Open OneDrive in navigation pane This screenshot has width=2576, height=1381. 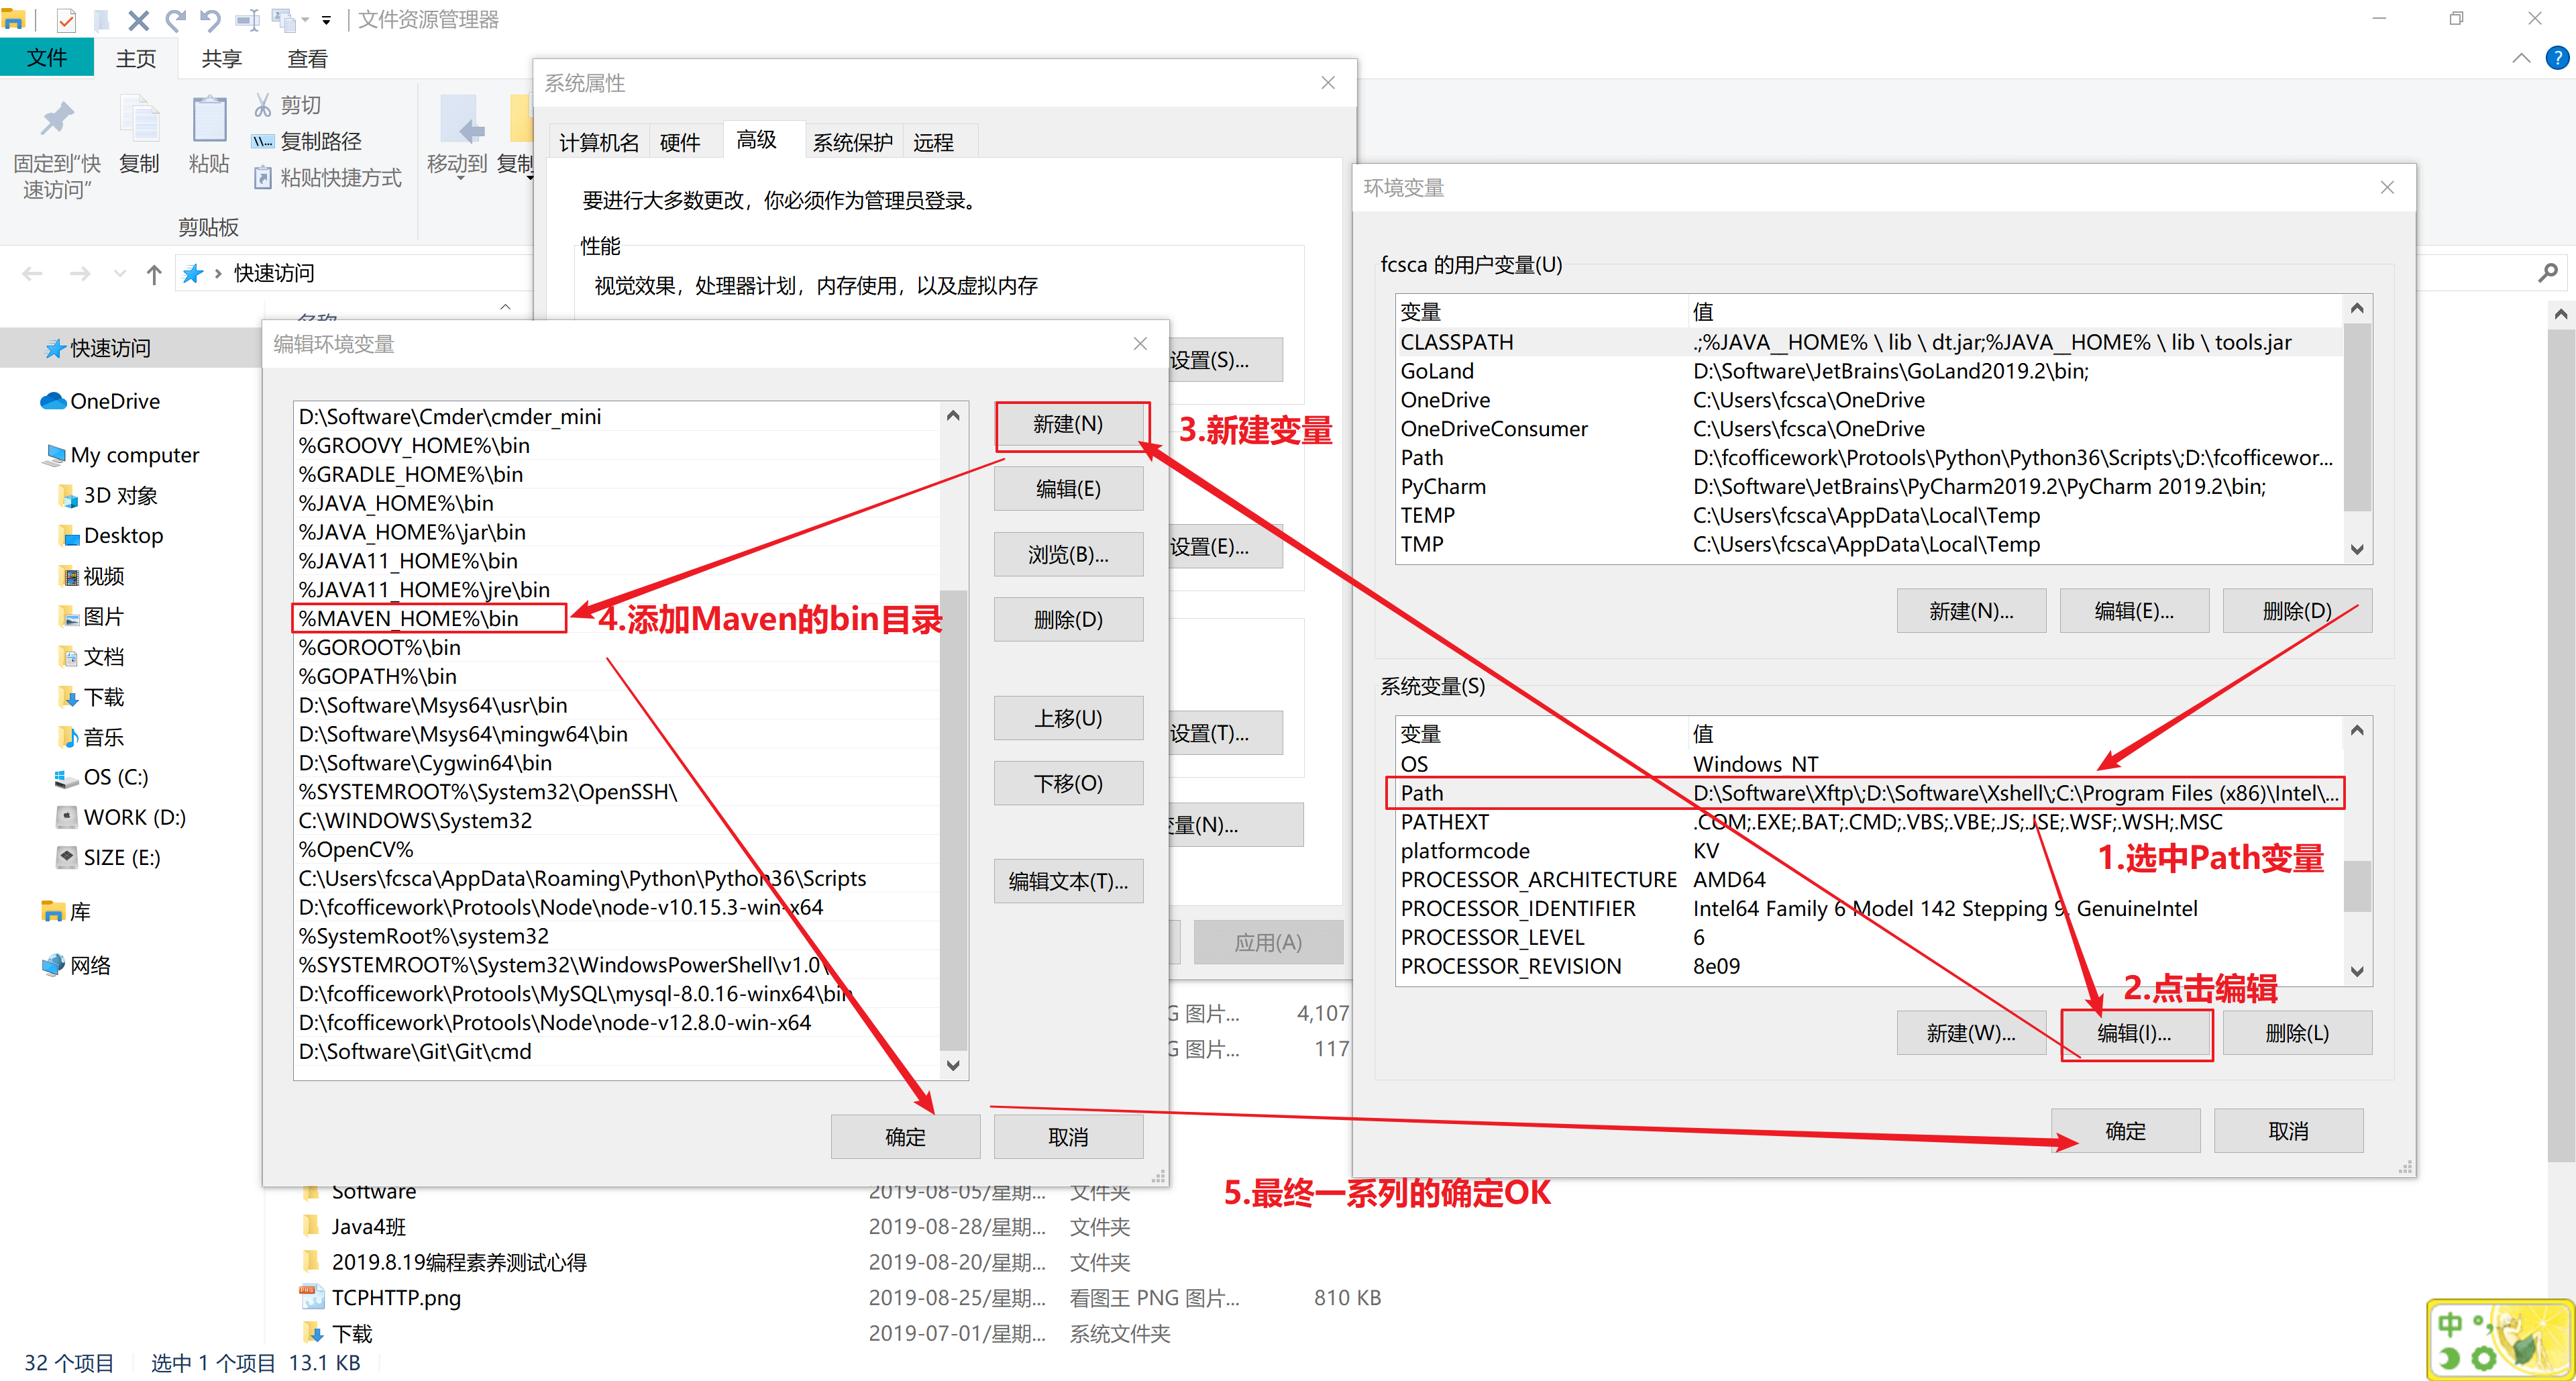point(114,401)
